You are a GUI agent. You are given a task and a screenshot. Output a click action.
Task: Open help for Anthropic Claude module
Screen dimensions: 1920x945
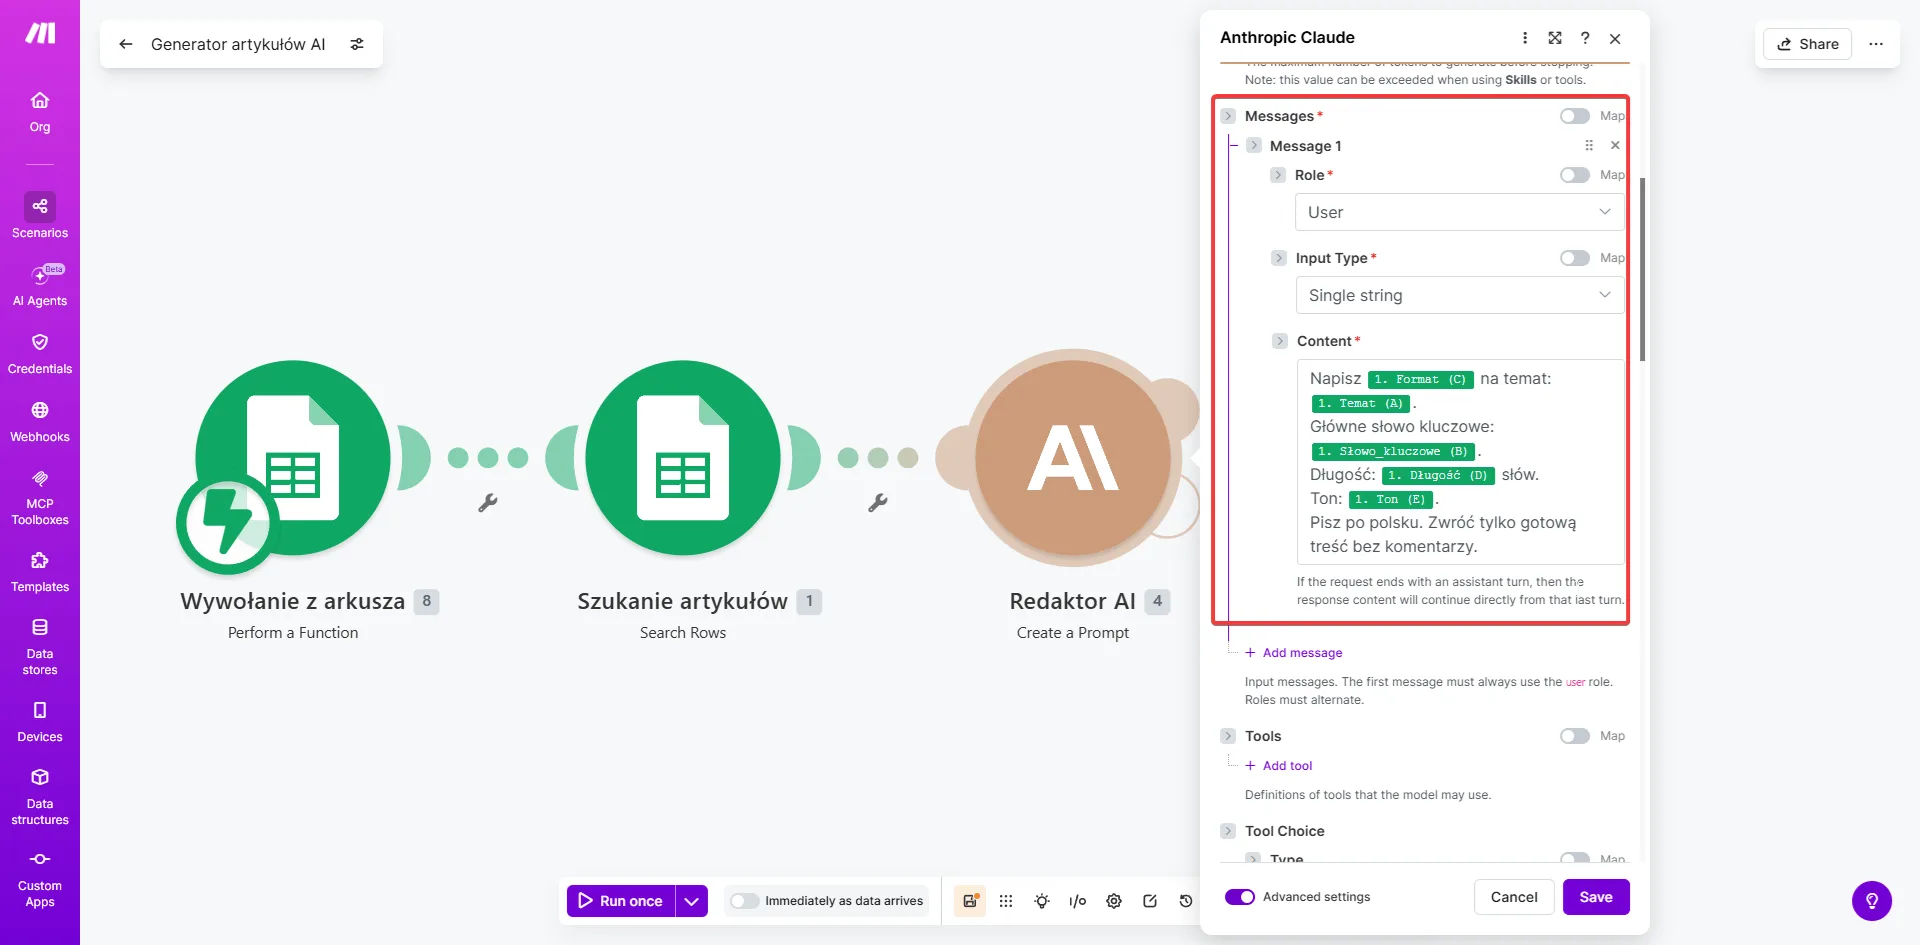click(1585, 38)
